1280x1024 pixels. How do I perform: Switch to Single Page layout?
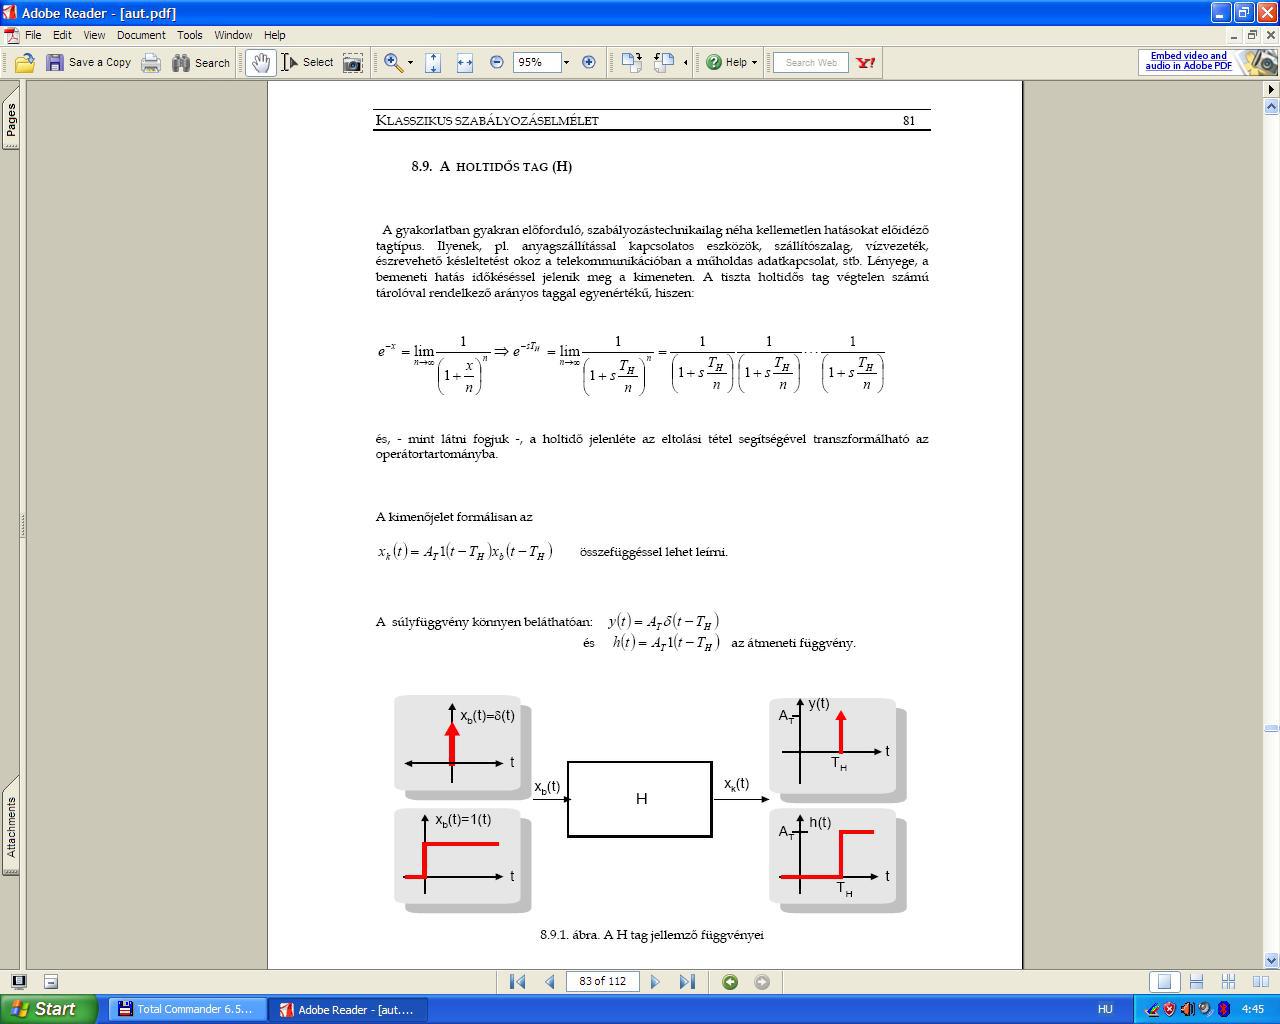click(1164, 982)
